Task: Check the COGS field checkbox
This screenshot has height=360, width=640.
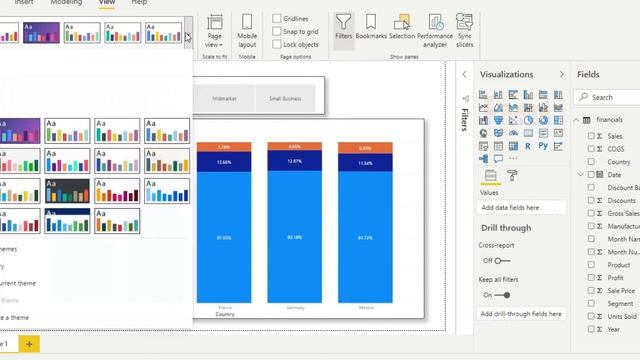Action: click(591, 149)
